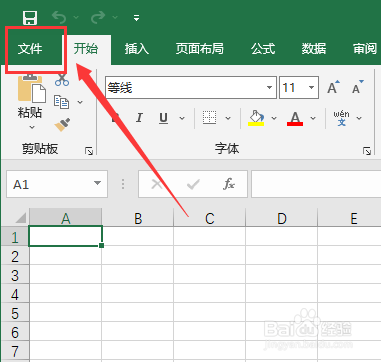Open the Borders dropdown arrow

point(228,118)
